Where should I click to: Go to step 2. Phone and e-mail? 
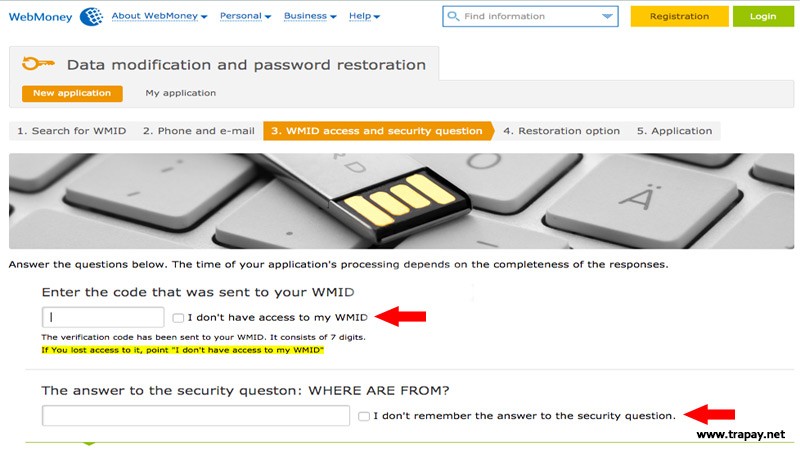tap(198, 131)
